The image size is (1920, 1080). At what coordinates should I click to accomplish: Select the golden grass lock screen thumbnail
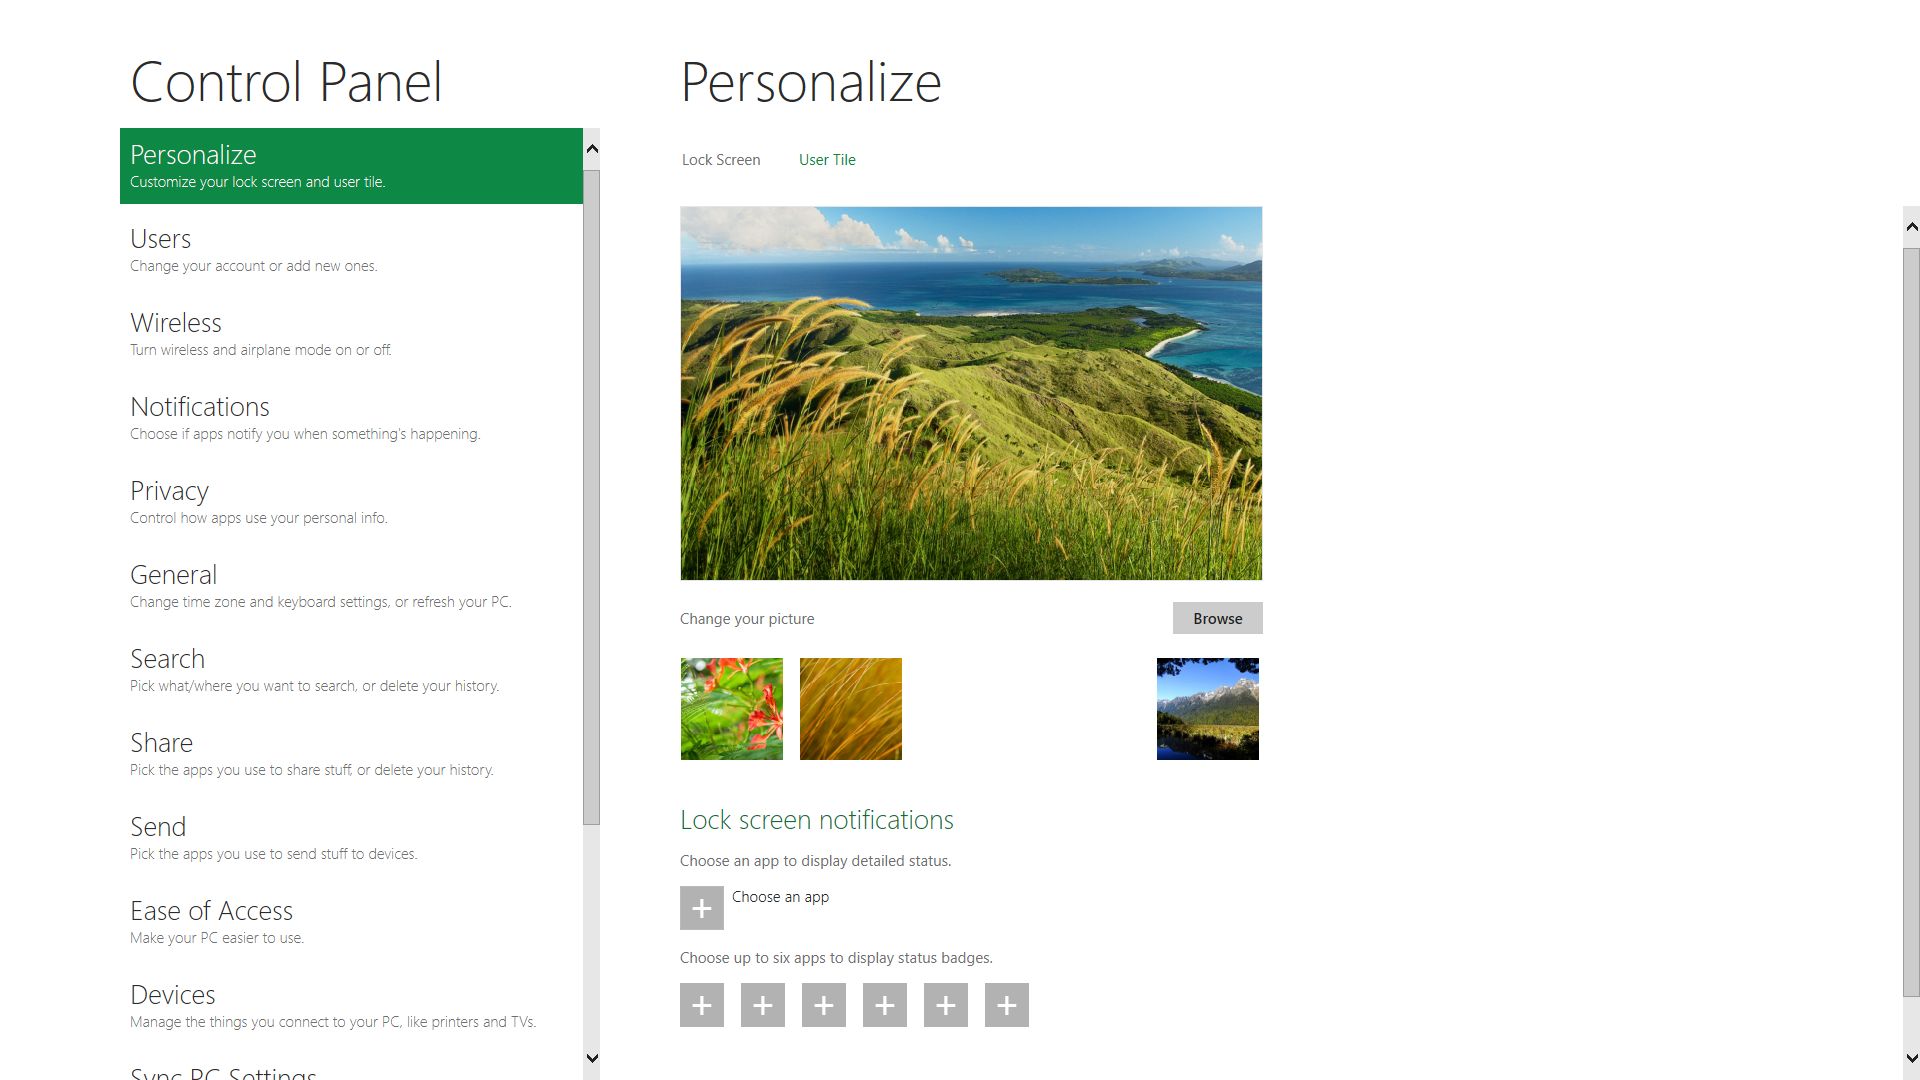851,709
